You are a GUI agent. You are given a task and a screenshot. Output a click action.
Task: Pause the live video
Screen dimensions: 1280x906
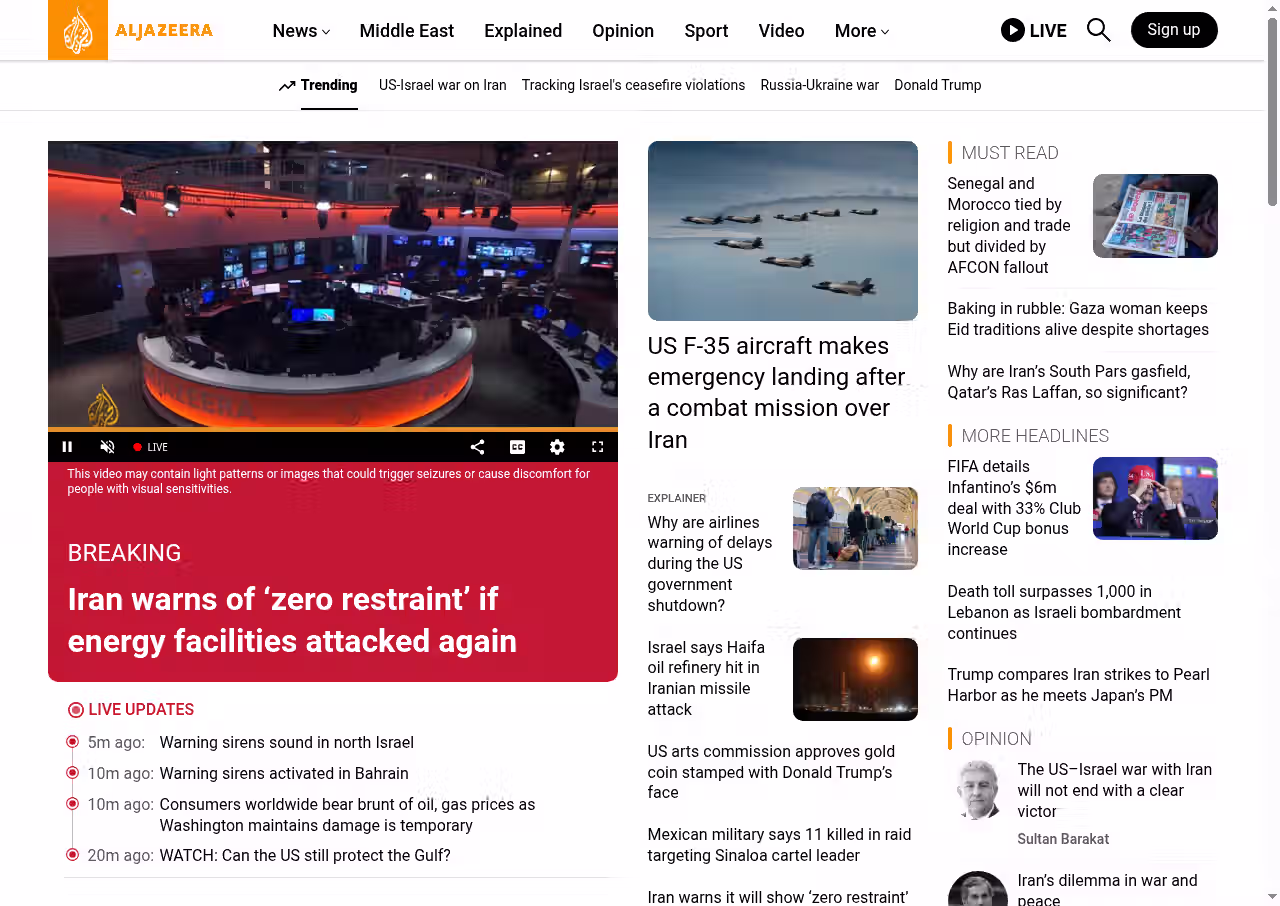click(67, 447)
